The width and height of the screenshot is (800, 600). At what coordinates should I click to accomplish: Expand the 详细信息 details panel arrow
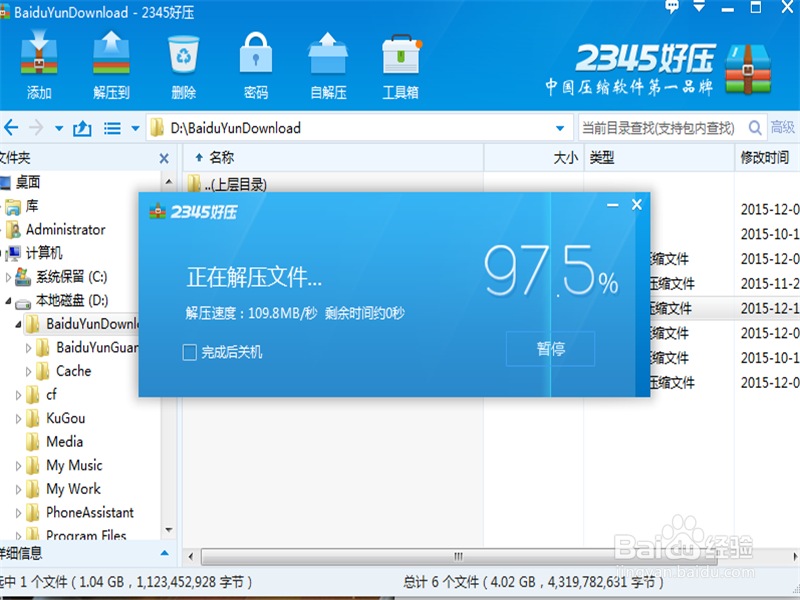(164, 553)
